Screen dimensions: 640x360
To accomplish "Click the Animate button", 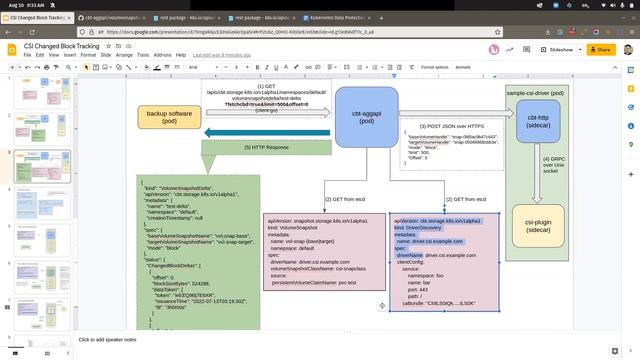I will tap(463, 67).
